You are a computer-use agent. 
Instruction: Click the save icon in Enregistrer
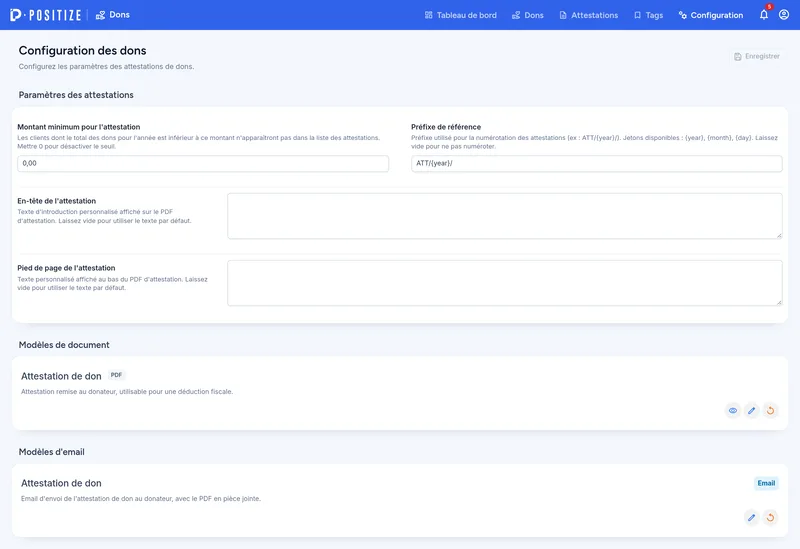tap(738, 57)
